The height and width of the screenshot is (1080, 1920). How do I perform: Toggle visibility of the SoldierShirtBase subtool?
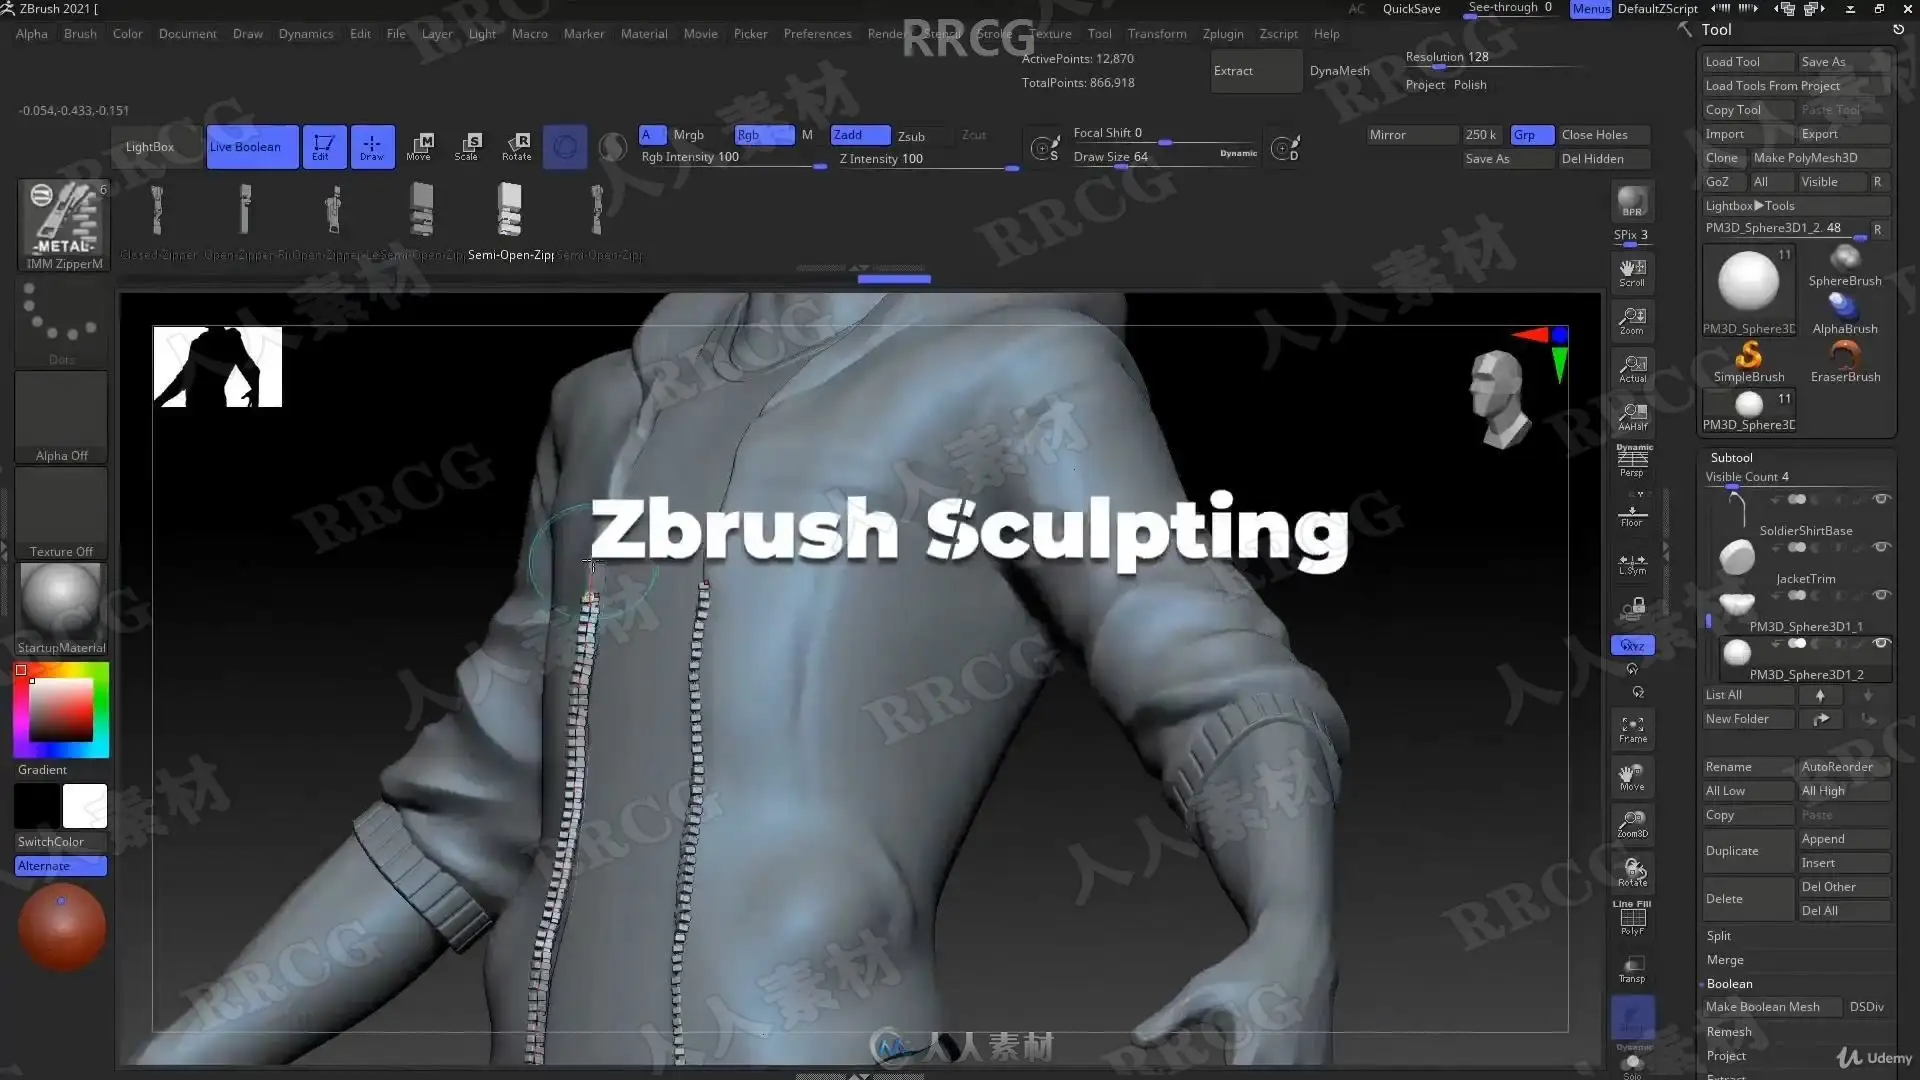pos(1881,499)
